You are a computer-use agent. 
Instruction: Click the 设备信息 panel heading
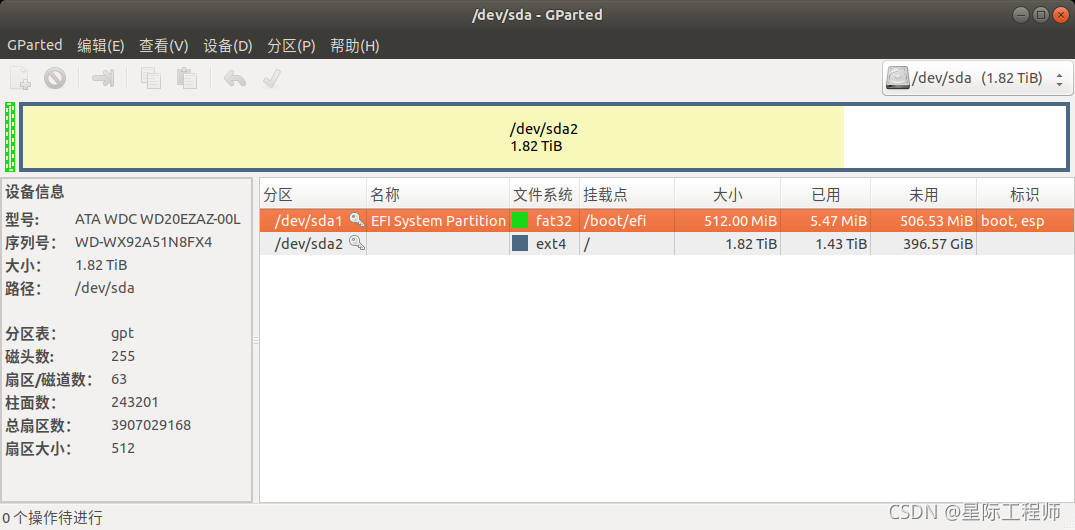[x=35, y=191]
